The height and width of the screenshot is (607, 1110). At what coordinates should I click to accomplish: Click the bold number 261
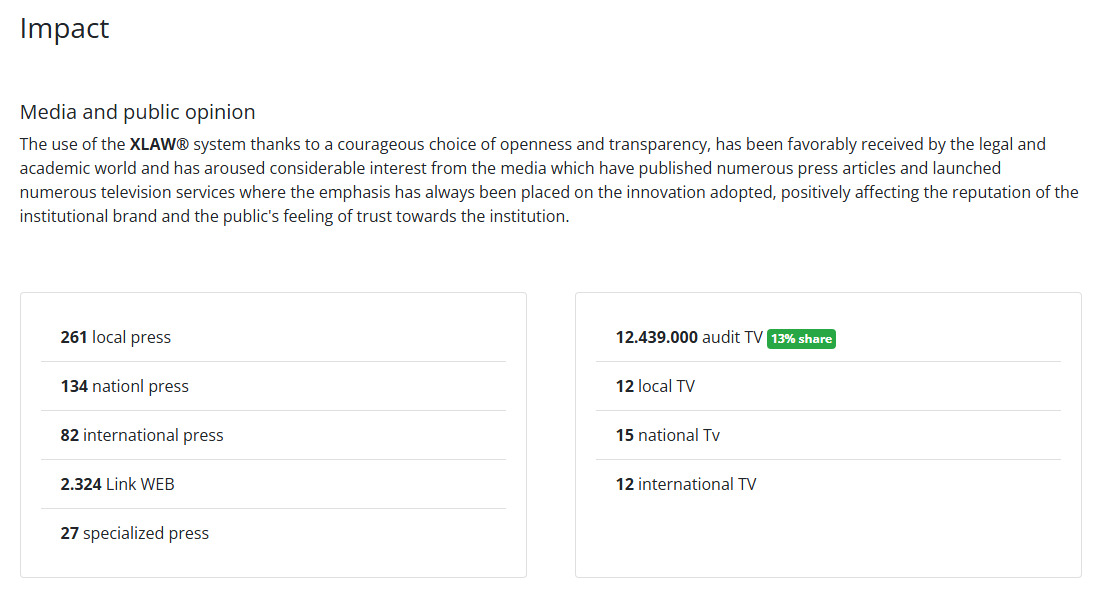74,337
